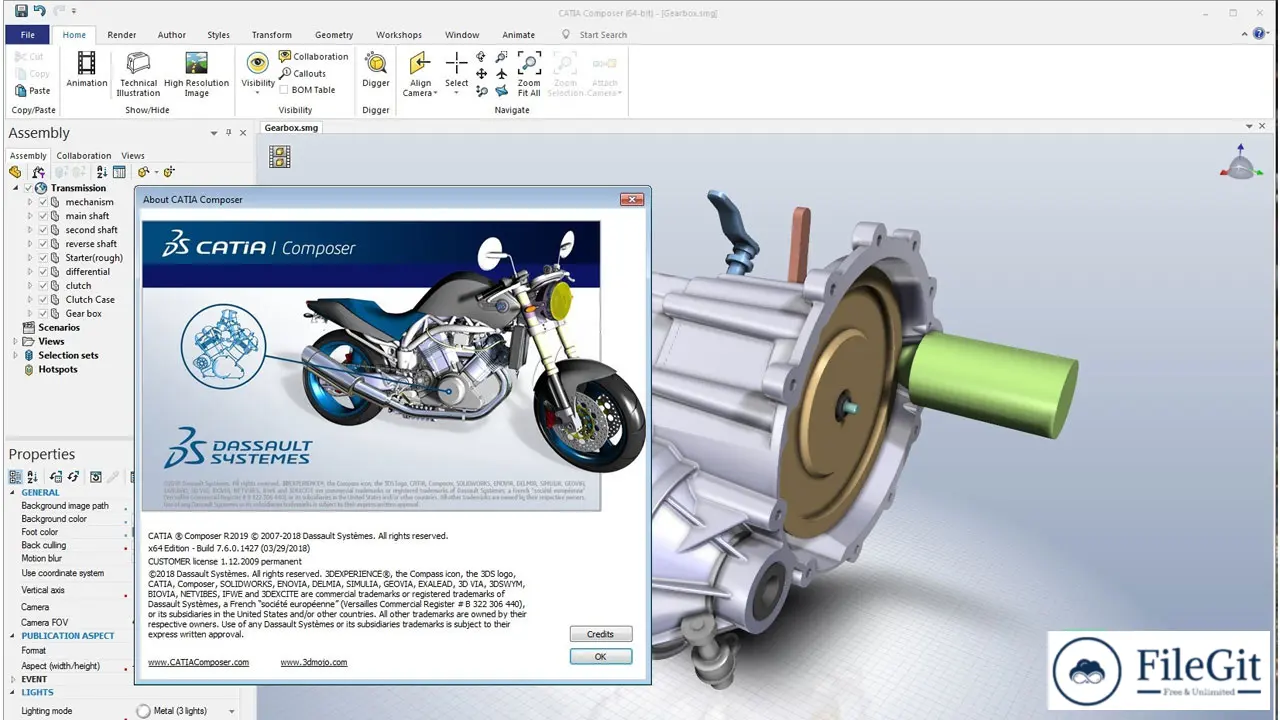Open the www.3dmojo.com link
This screenshot has width=1280, height=720.
(x=314, y=662)
